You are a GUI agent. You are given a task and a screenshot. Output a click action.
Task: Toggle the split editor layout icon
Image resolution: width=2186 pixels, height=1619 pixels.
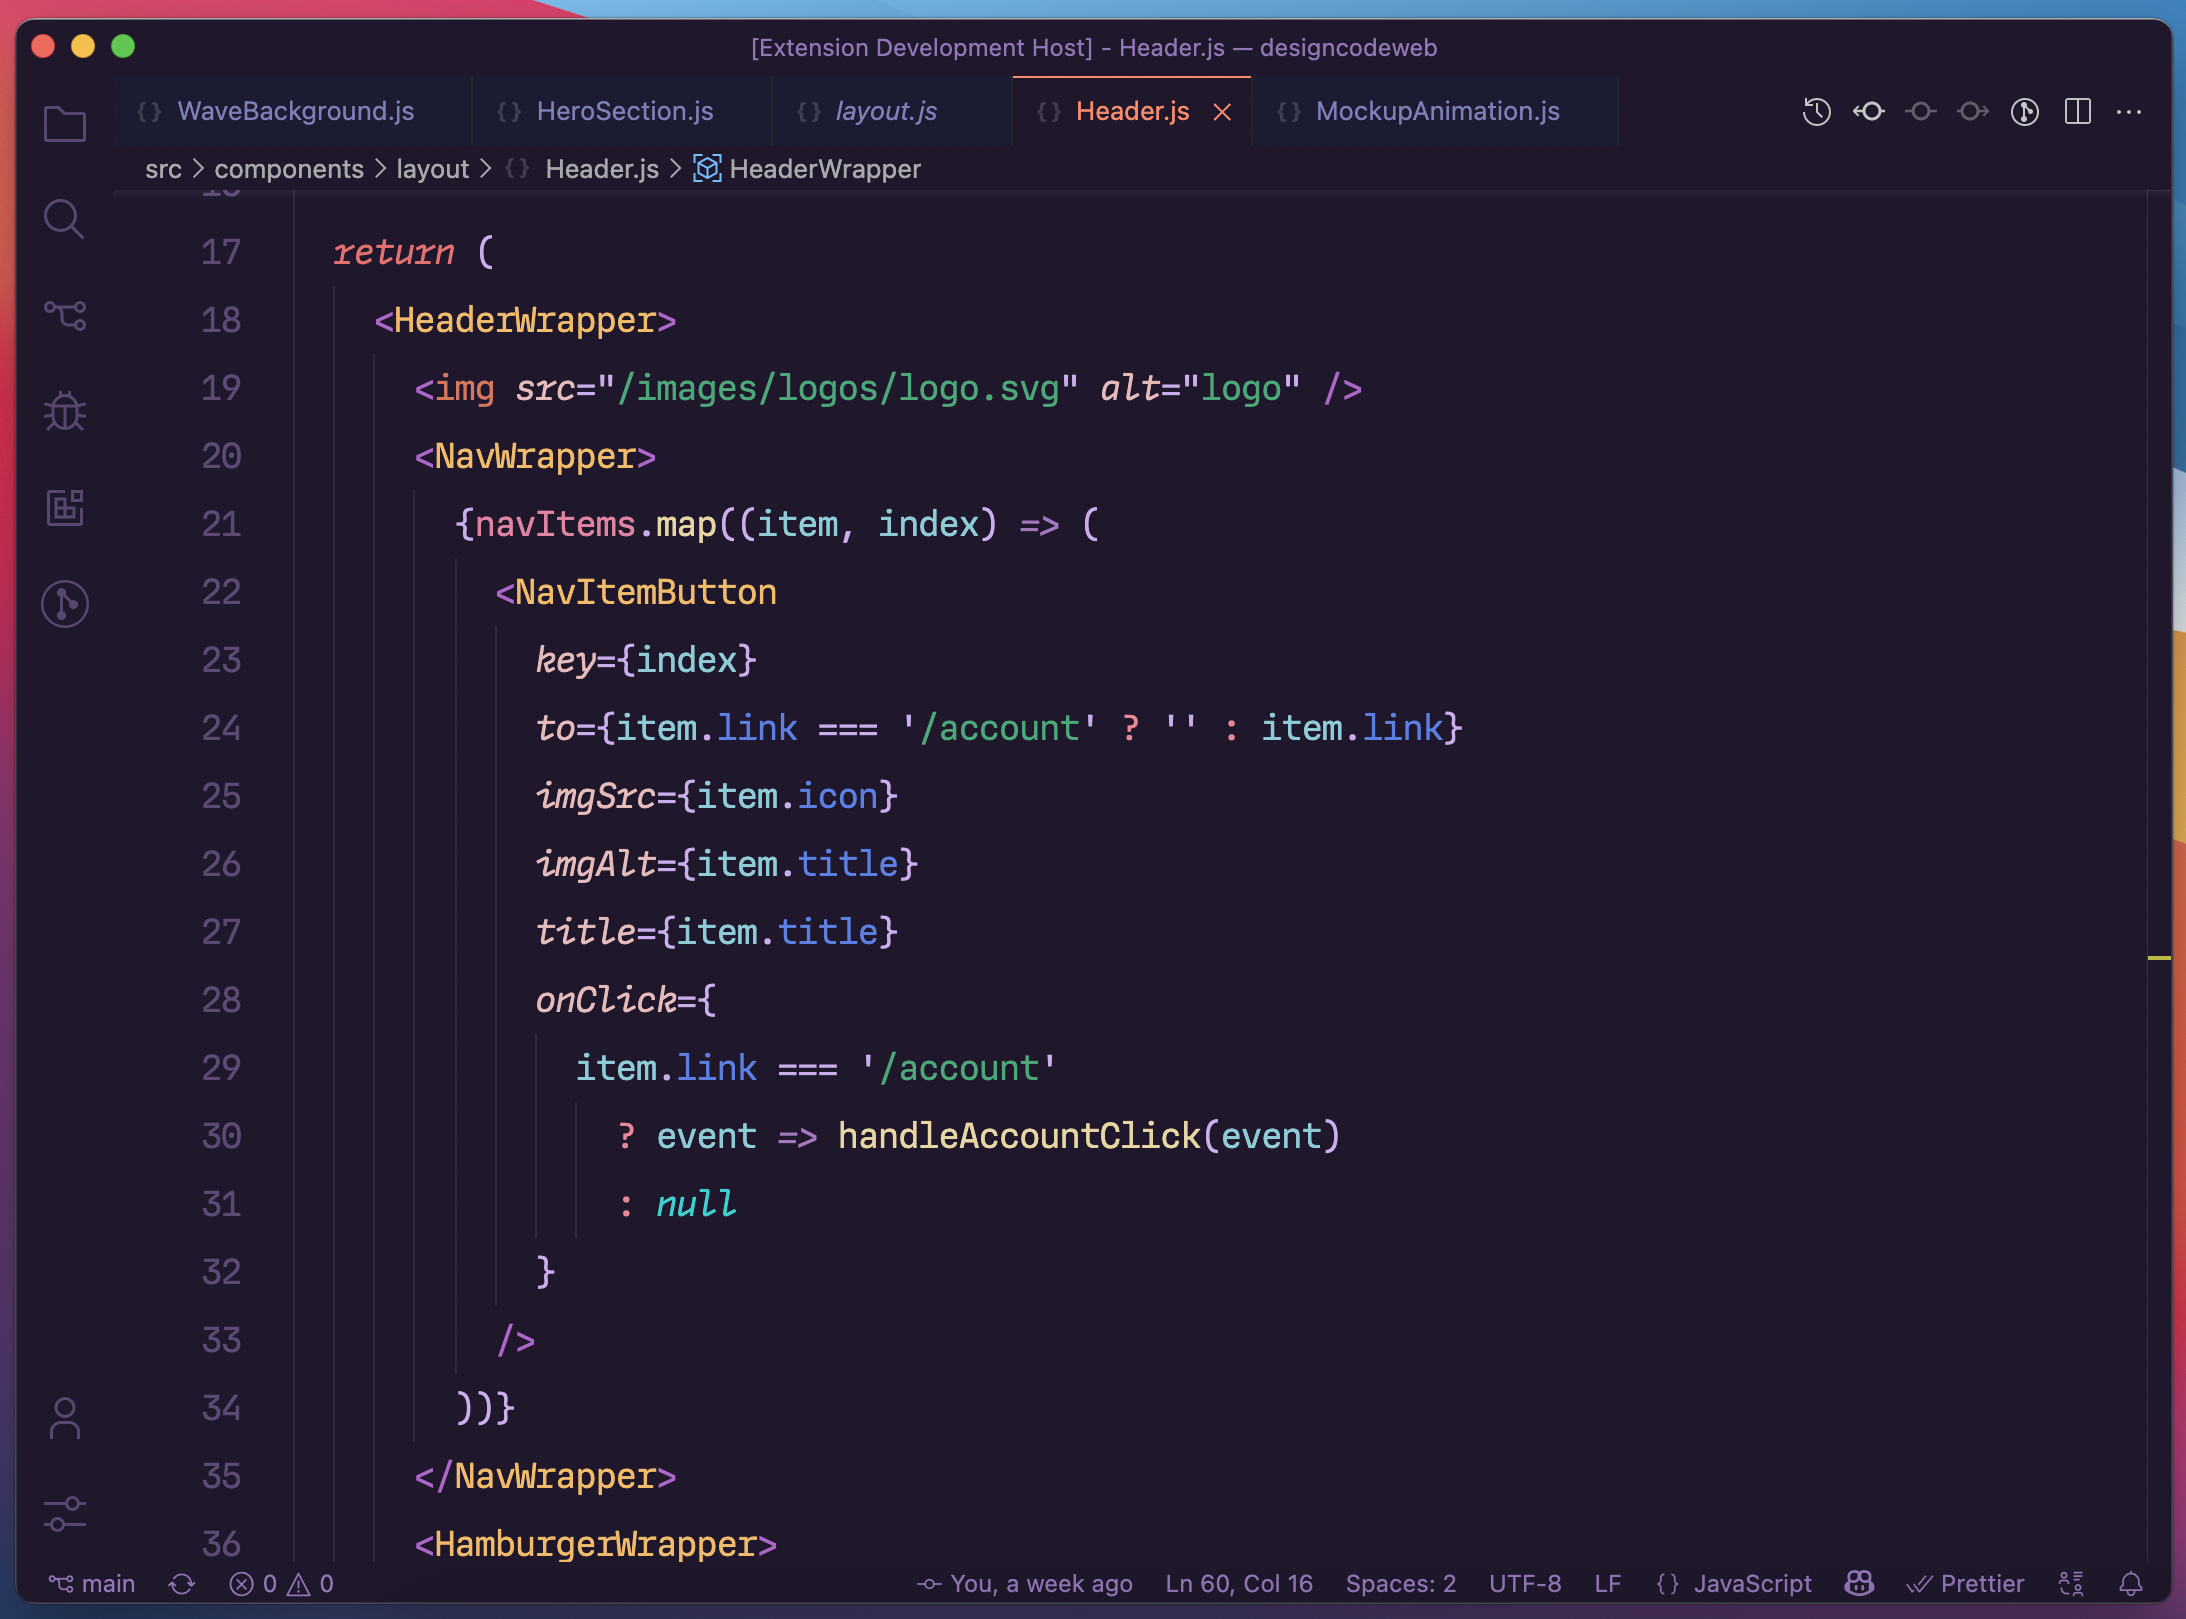point(2077,111)
